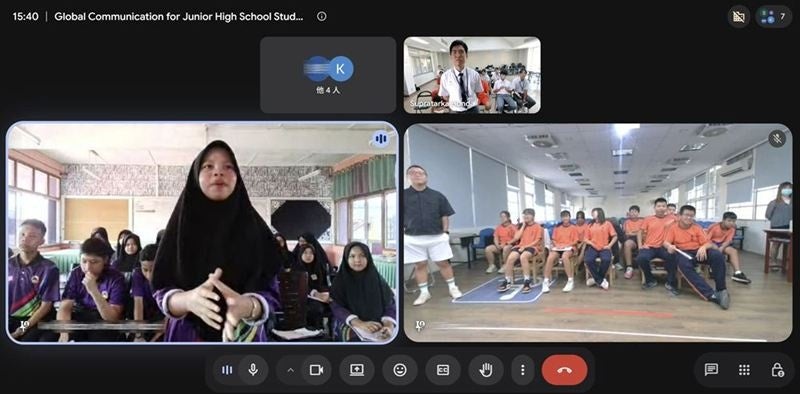Click the 15:40 clock text

(26, 16)
